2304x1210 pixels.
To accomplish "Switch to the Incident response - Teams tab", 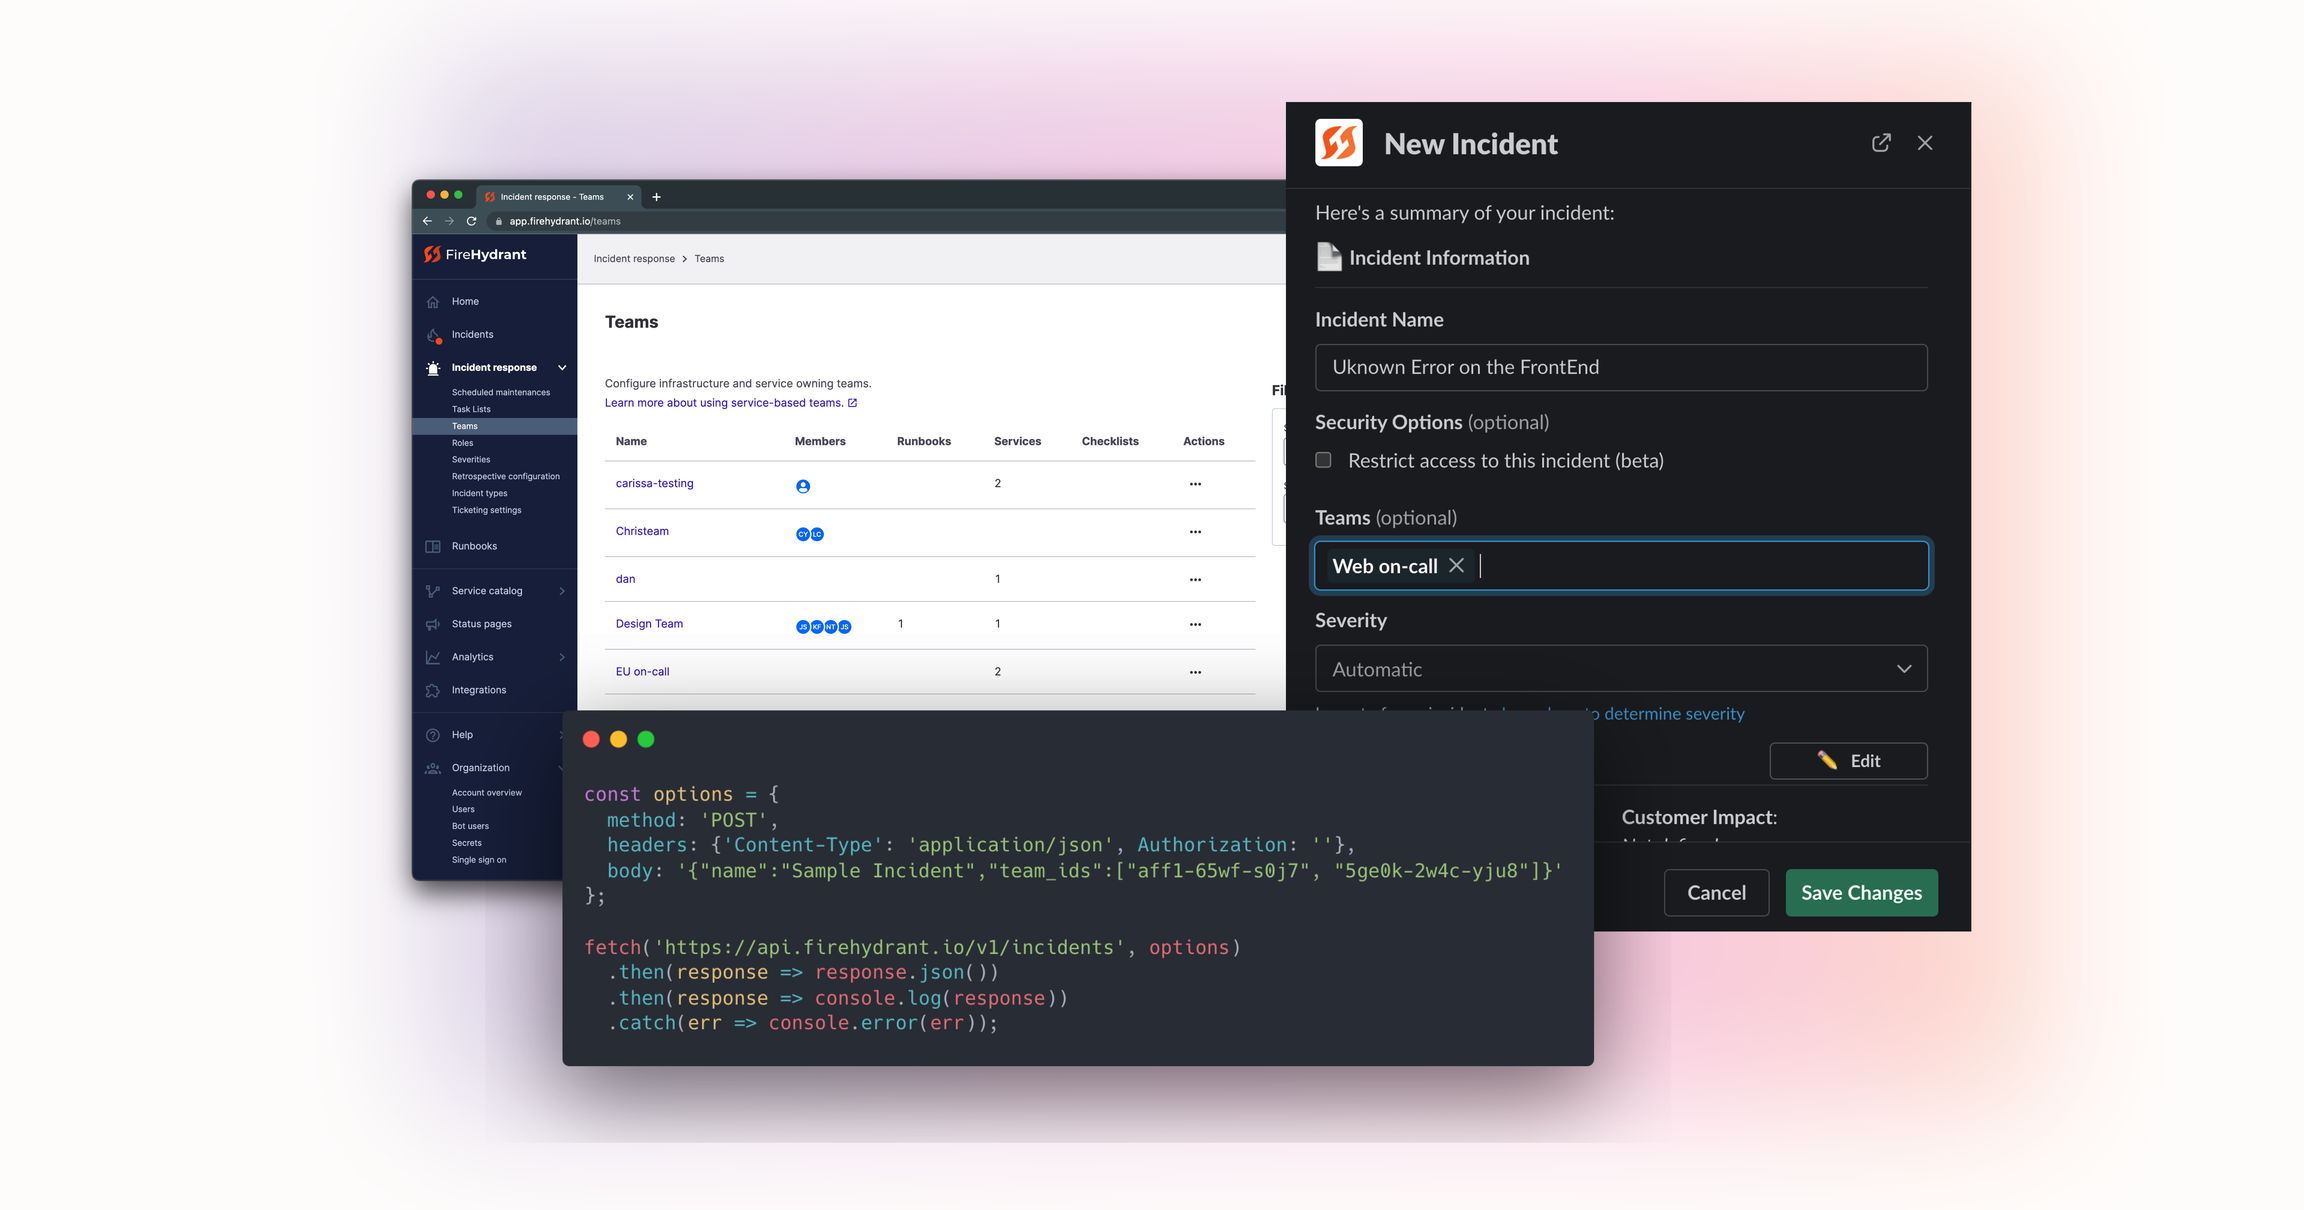I will [x=552, y=197].
